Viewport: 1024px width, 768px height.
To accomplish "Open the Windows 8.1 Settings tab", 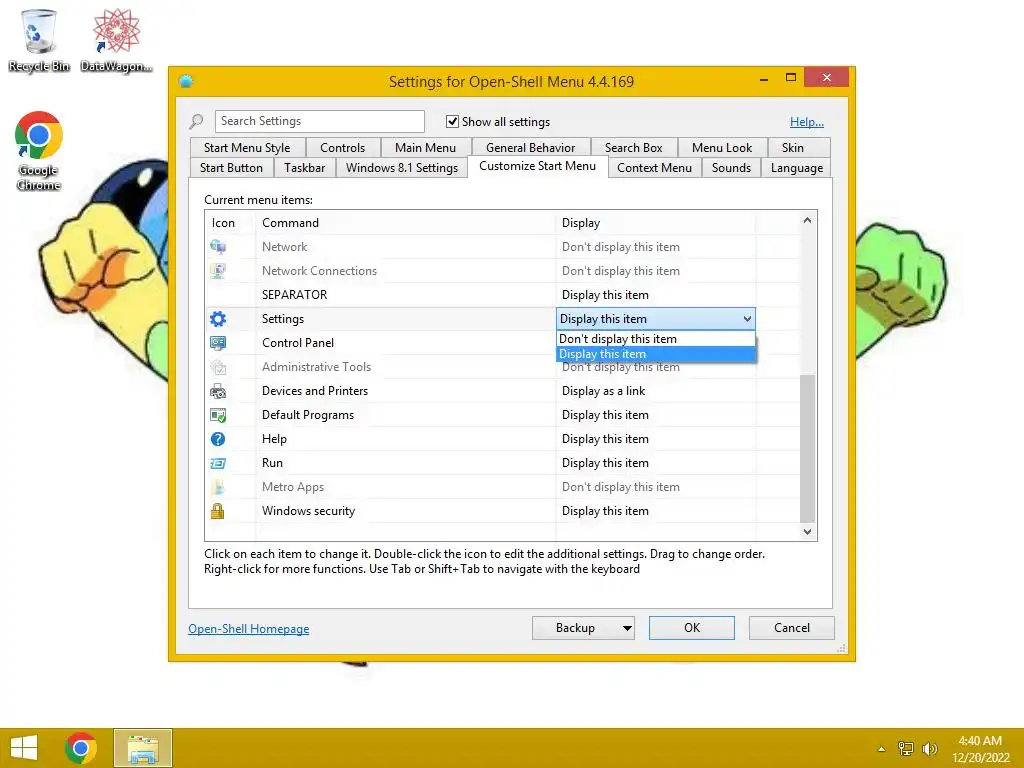I will pyautogui.click(x=402, y=168).
